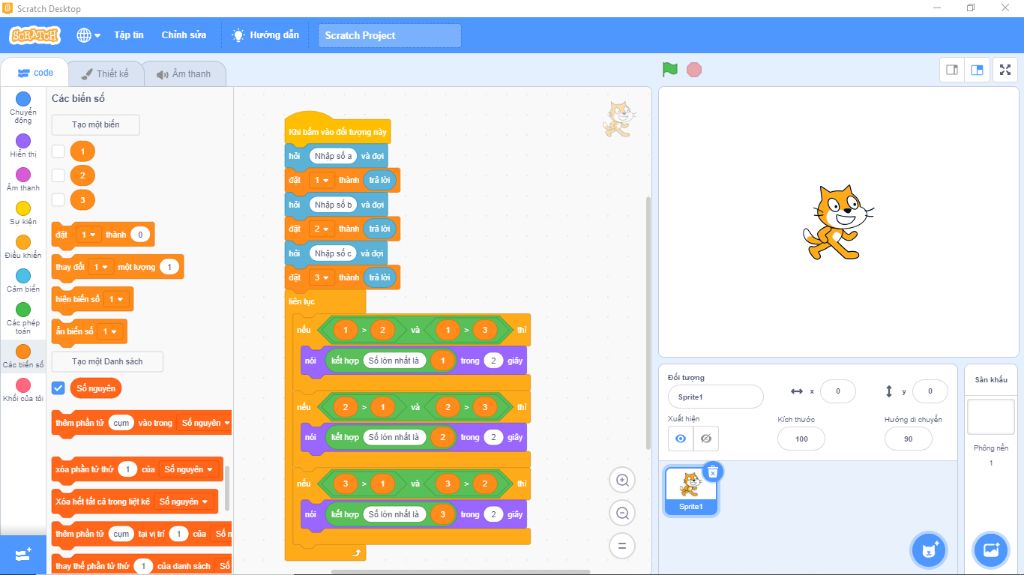Check the box for variable 1
This screenshot has height=575, width=1024.
[x=58, y=151]
